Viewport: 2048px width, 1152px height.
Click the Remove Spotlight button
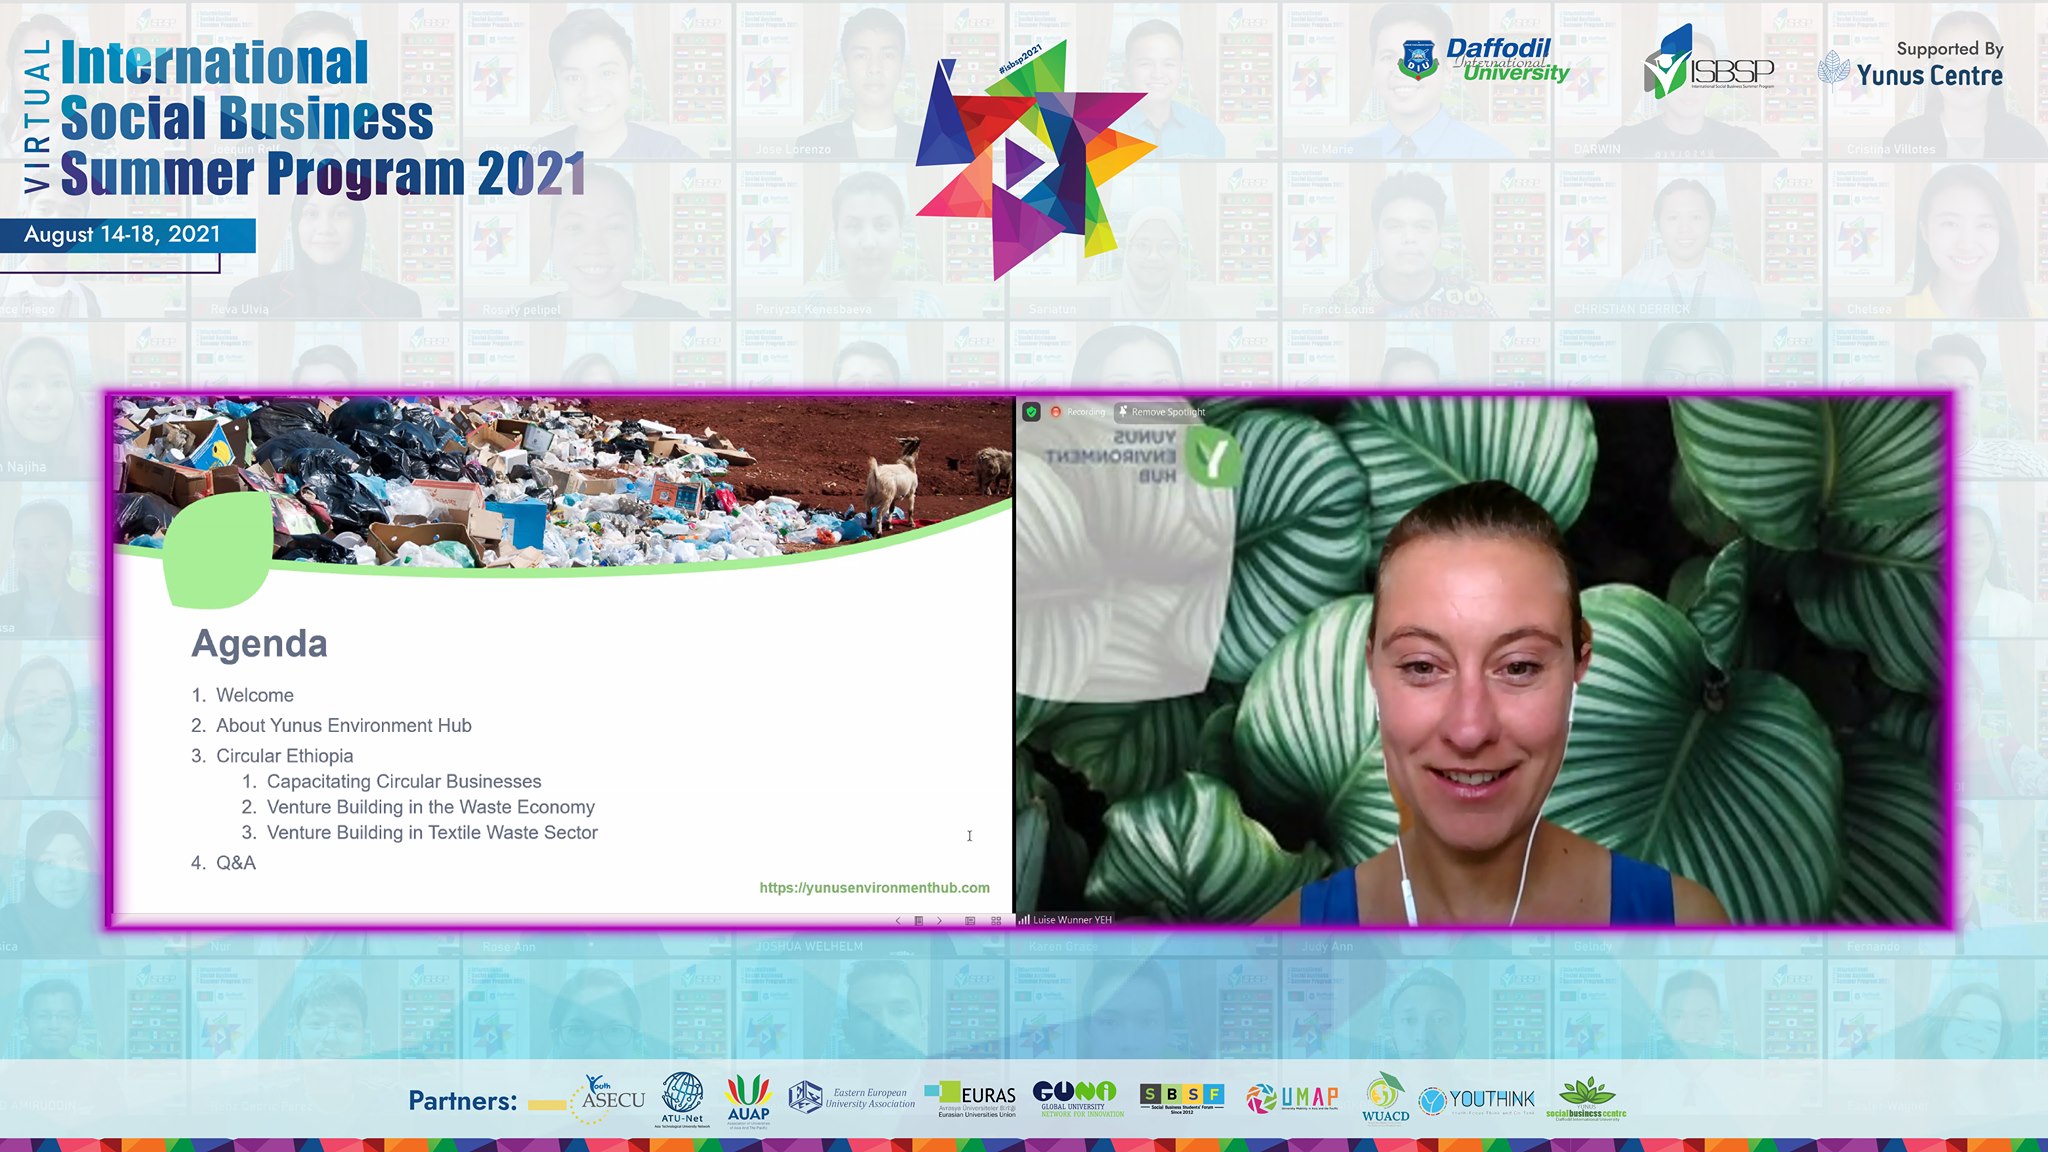click(x=1161, y=412)
